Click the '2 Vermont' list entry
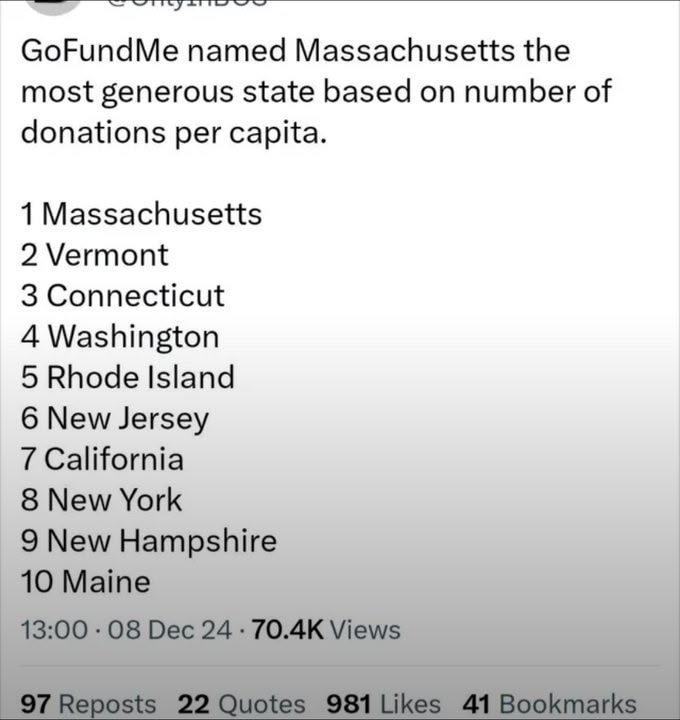Image resolution: width=680 pixels, height=720 pixels. 95,255
